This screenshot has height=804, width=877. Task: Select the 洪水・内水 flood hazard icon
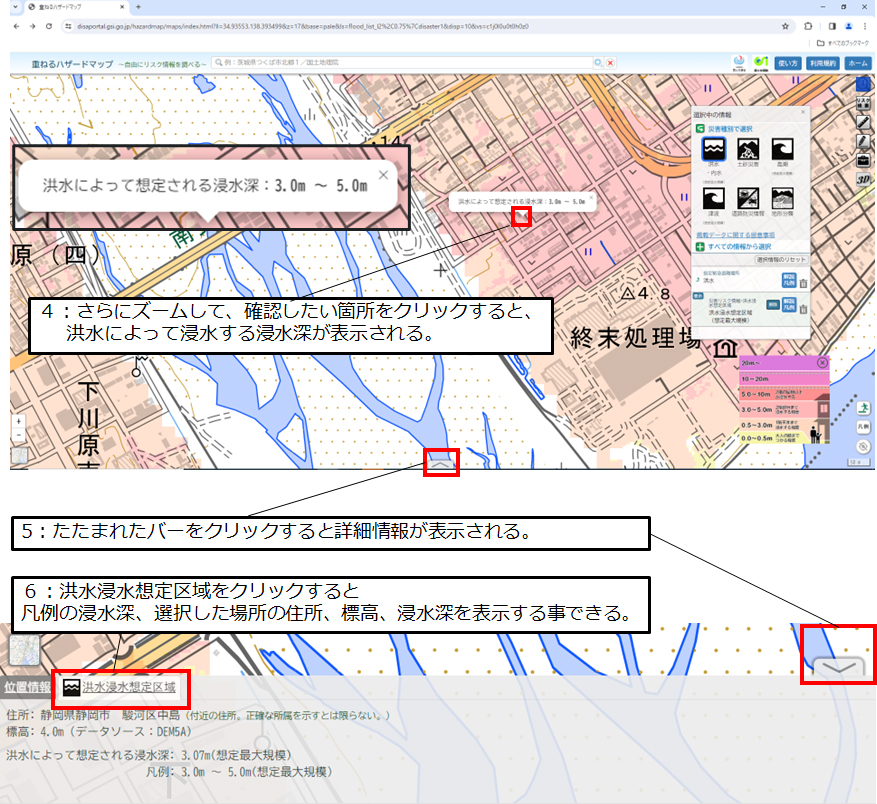tap(714, 149)
